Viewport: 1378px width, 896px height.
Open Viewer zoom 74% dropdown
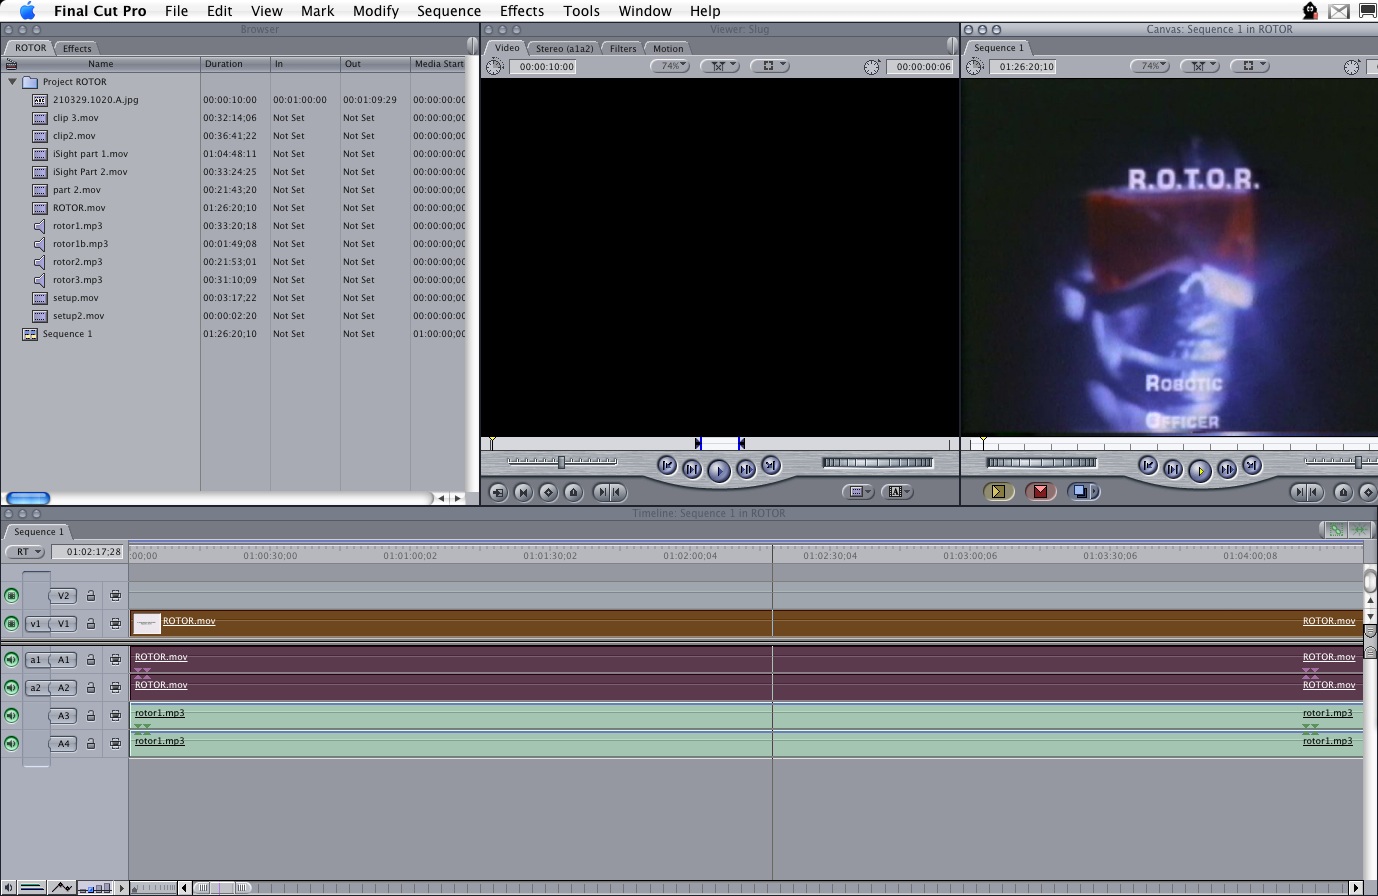670,66
